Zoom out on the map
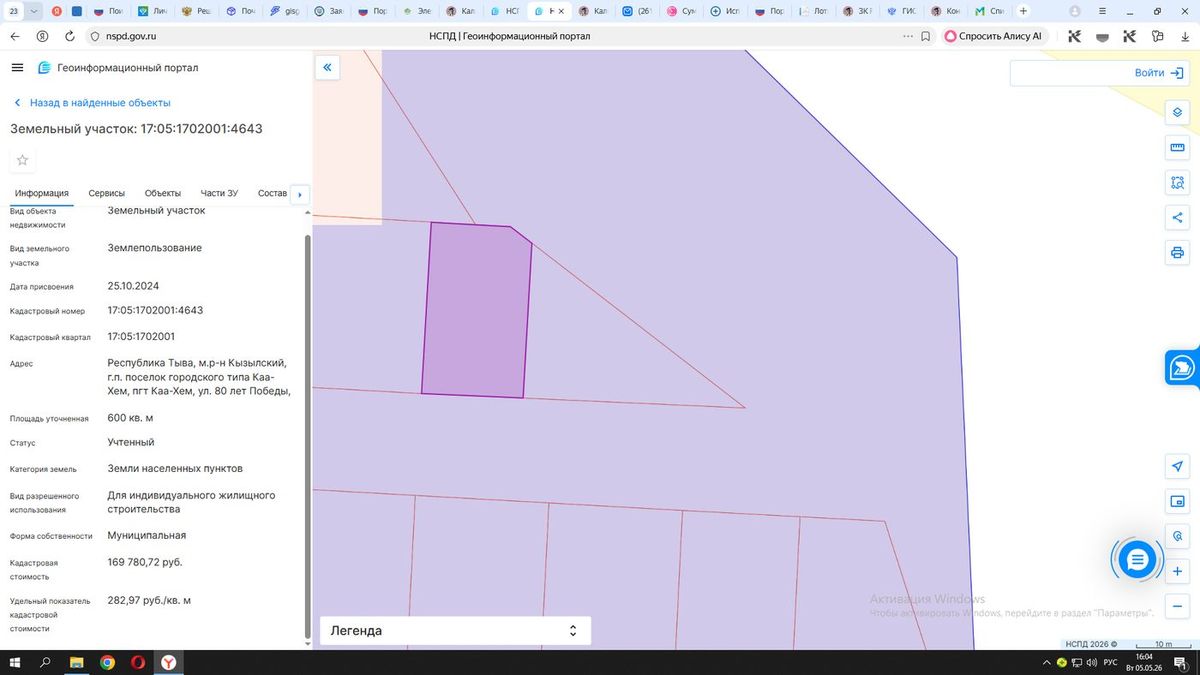 pyautogui.click(x=1177, y=607)
